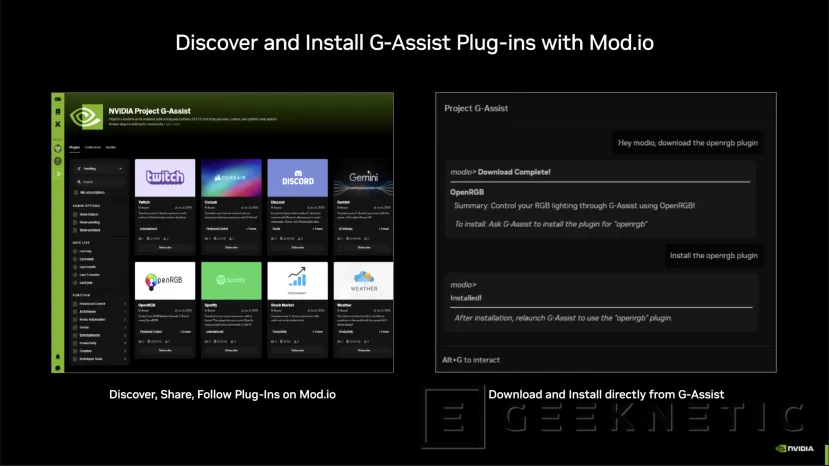Check the Creative filter
The width and height of the screenshot is (829, 466).
tap(75, 351)
